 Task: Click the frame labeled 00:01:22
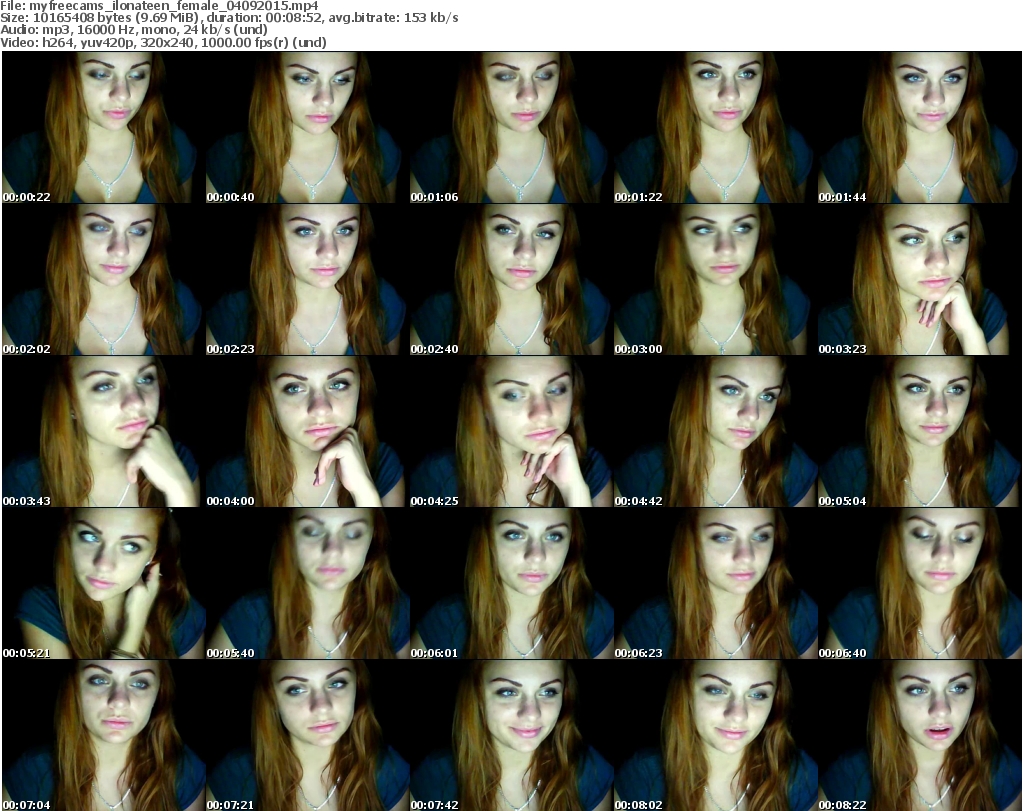[x=715, y=127]
